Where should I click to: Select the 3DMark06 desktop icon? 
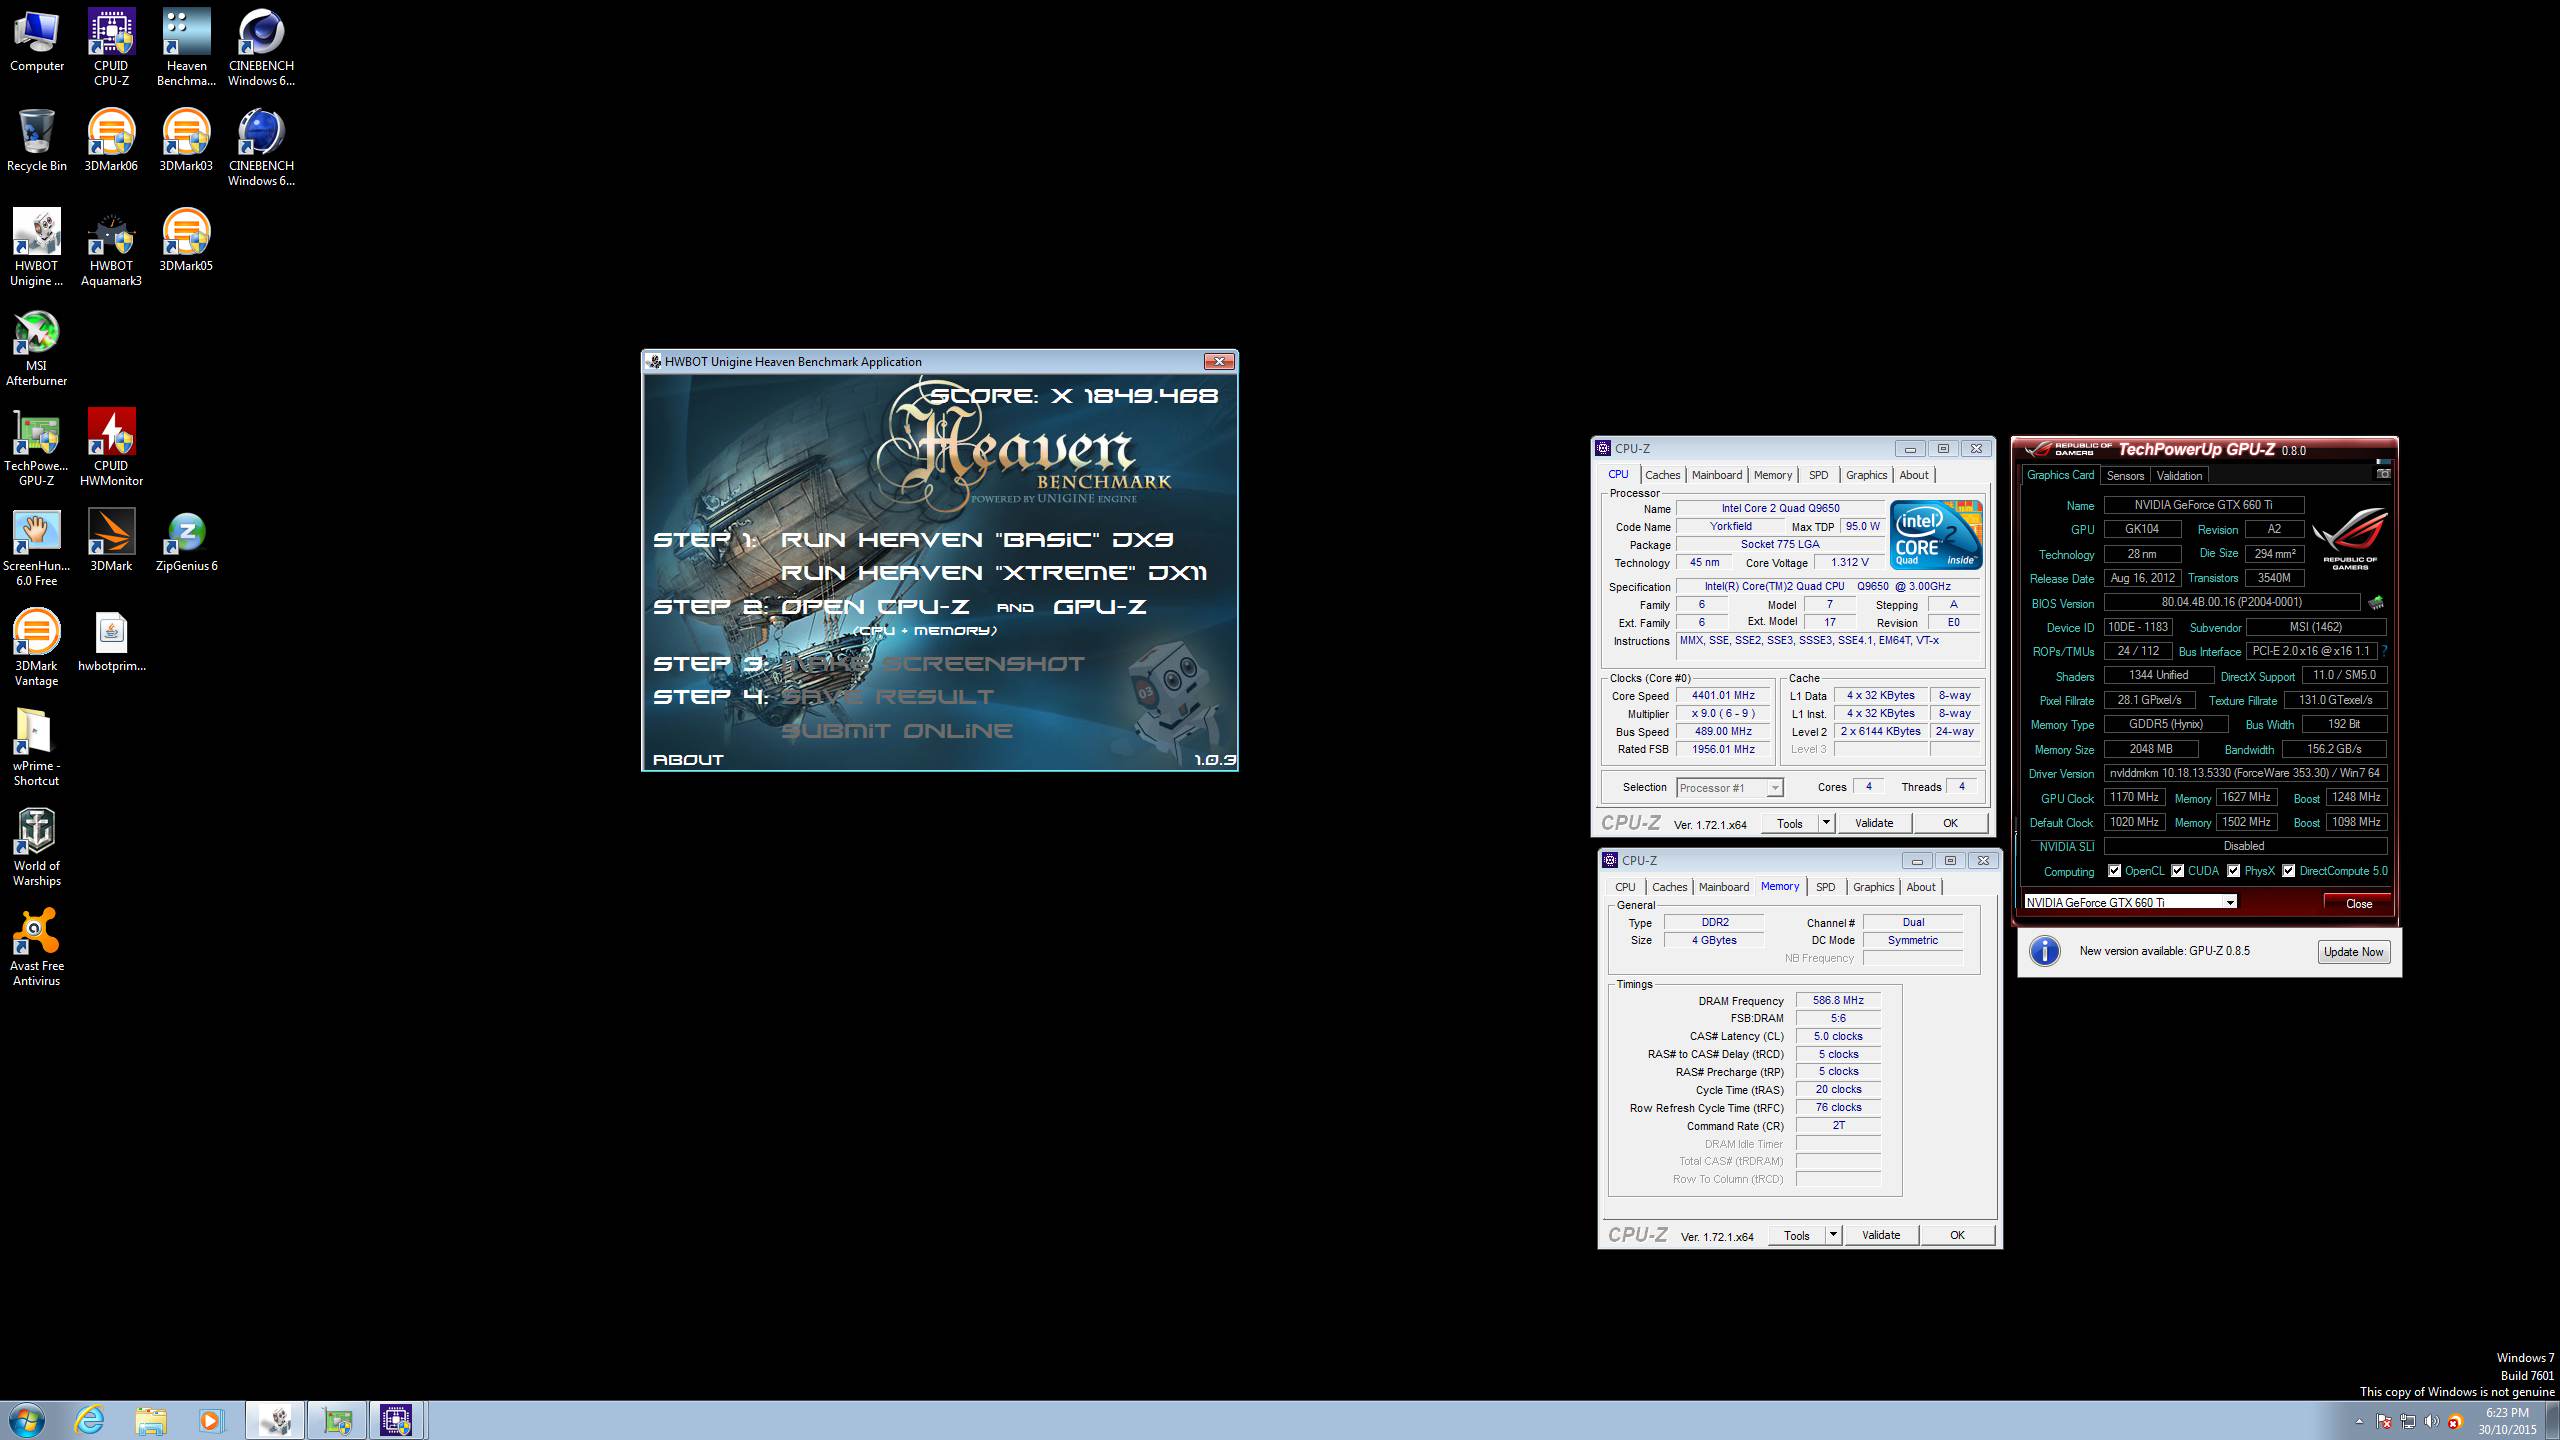coord(111,140)
